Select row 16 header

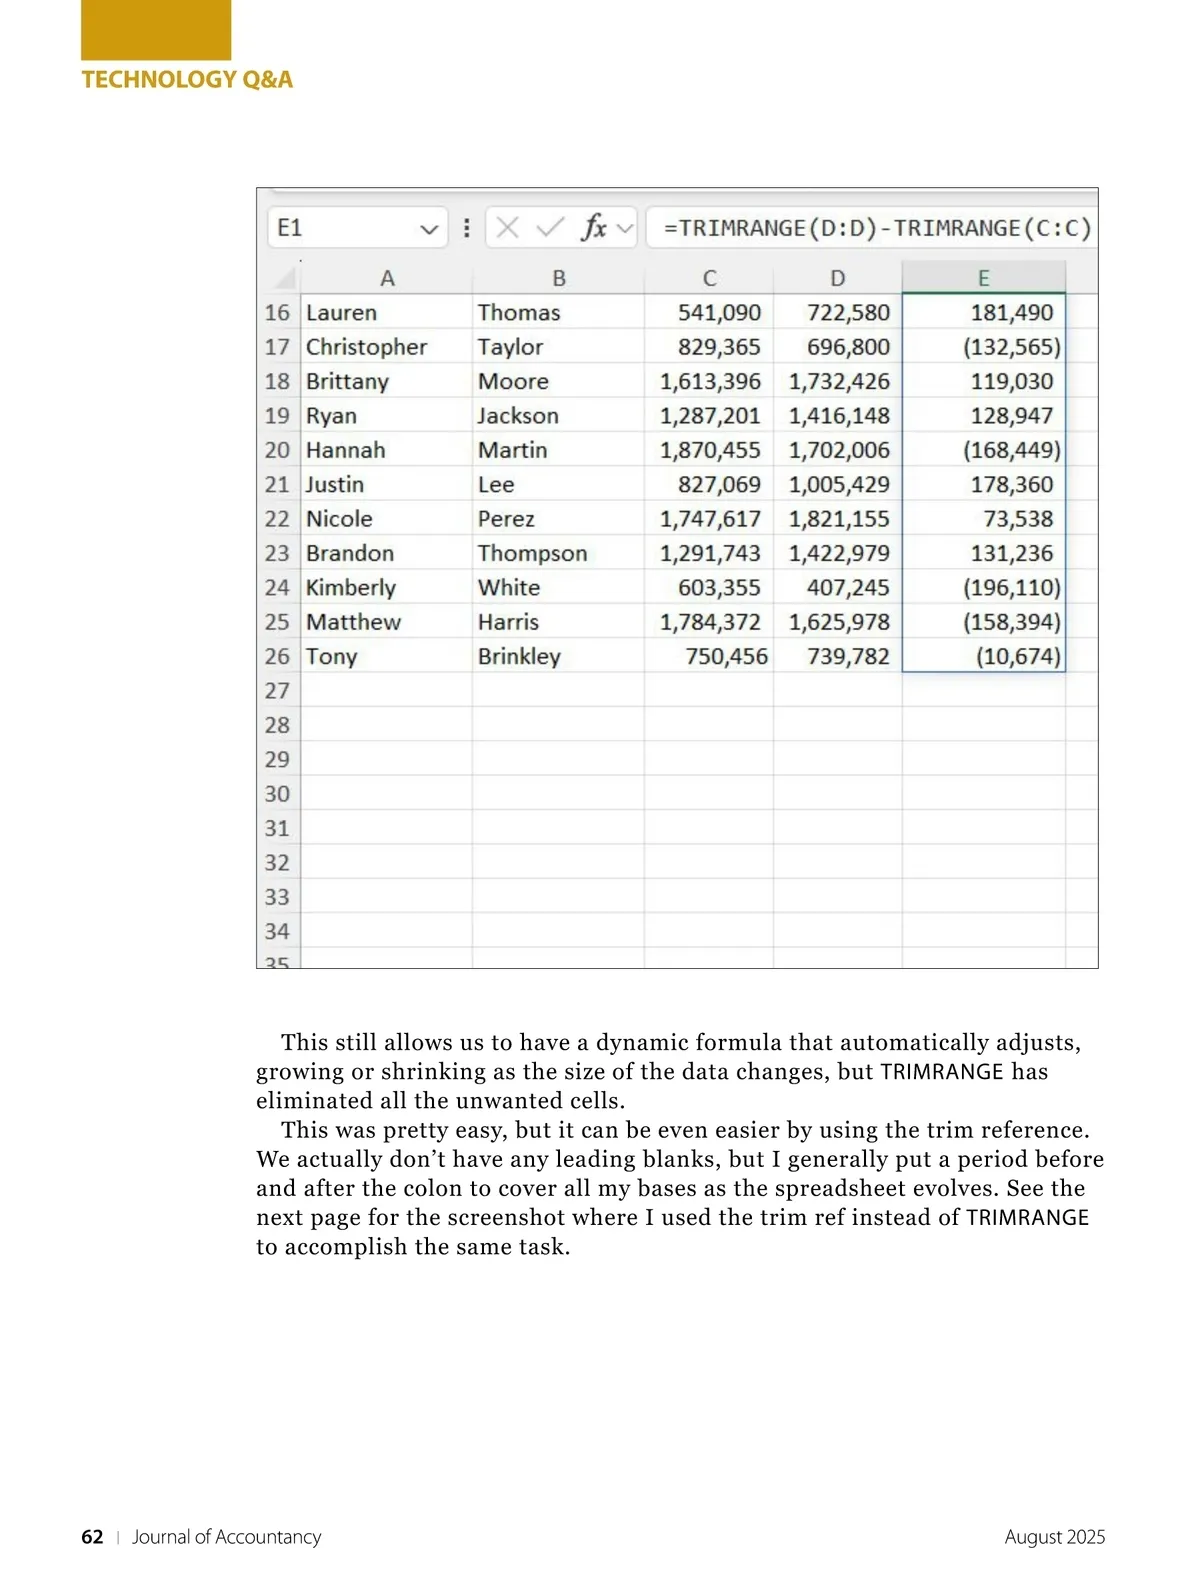point(277,313)
